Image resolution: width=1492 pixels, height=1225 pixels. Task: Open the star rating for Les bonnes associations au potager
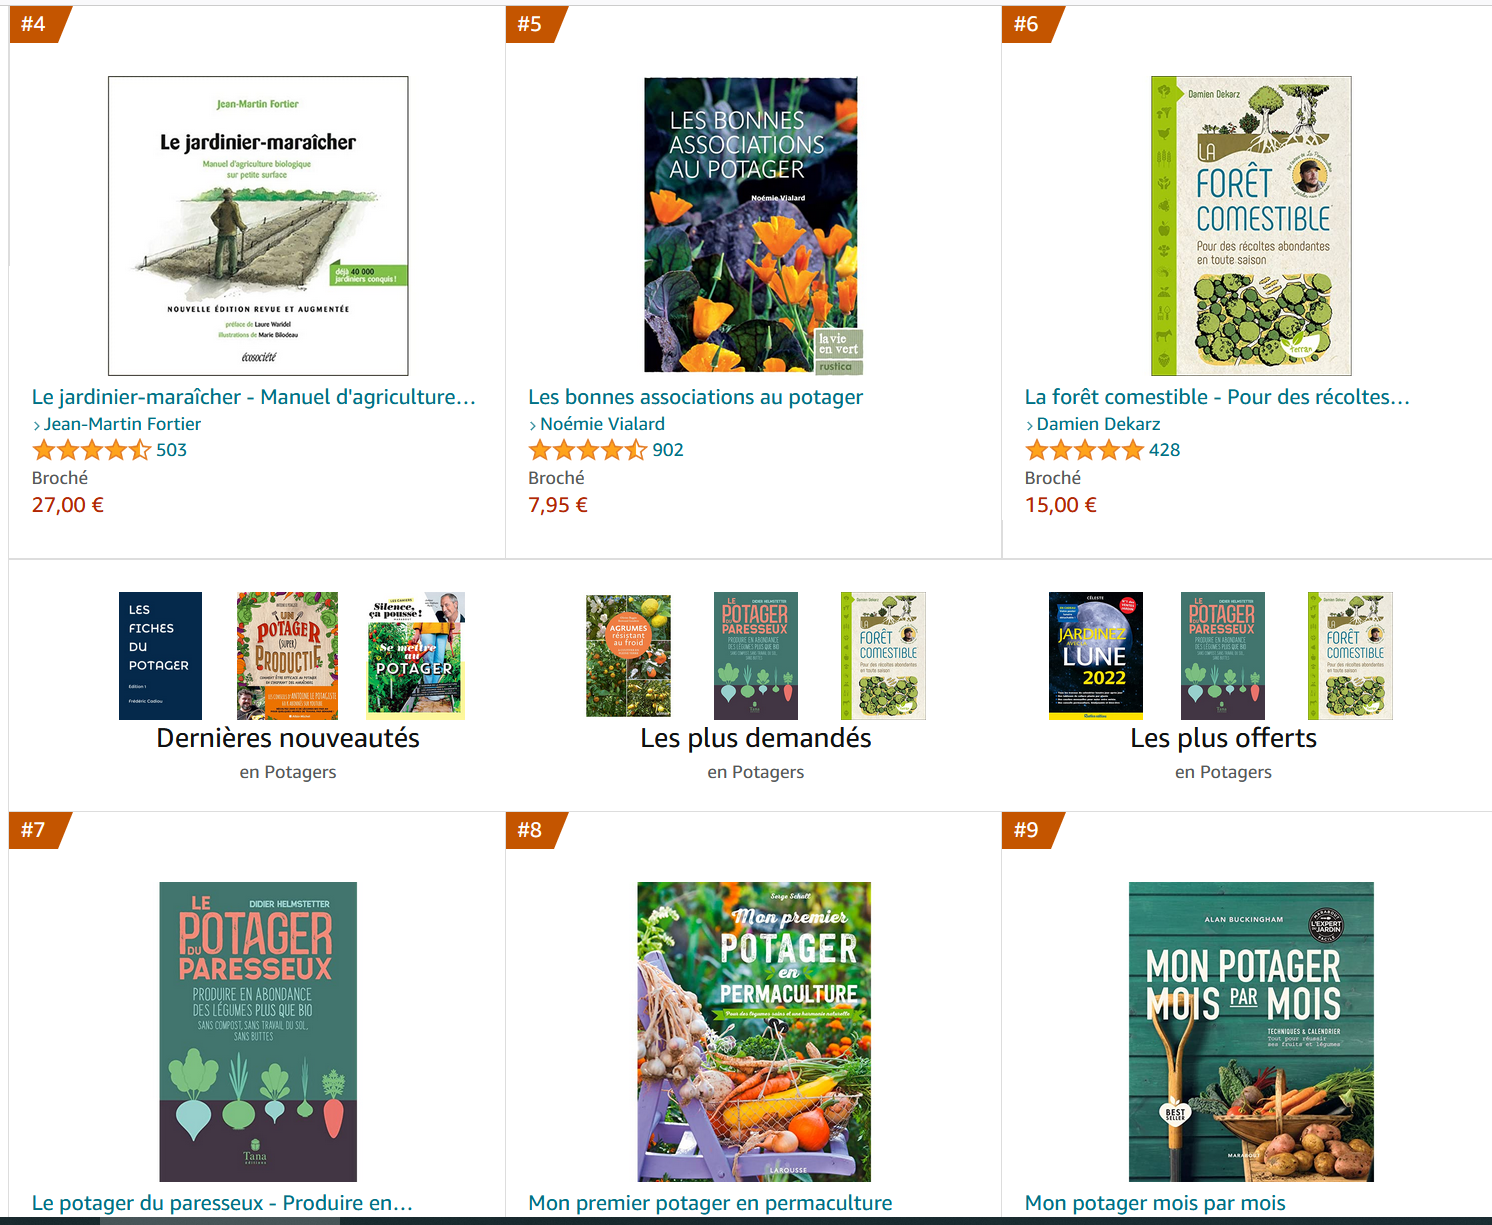tap(588, 450)
